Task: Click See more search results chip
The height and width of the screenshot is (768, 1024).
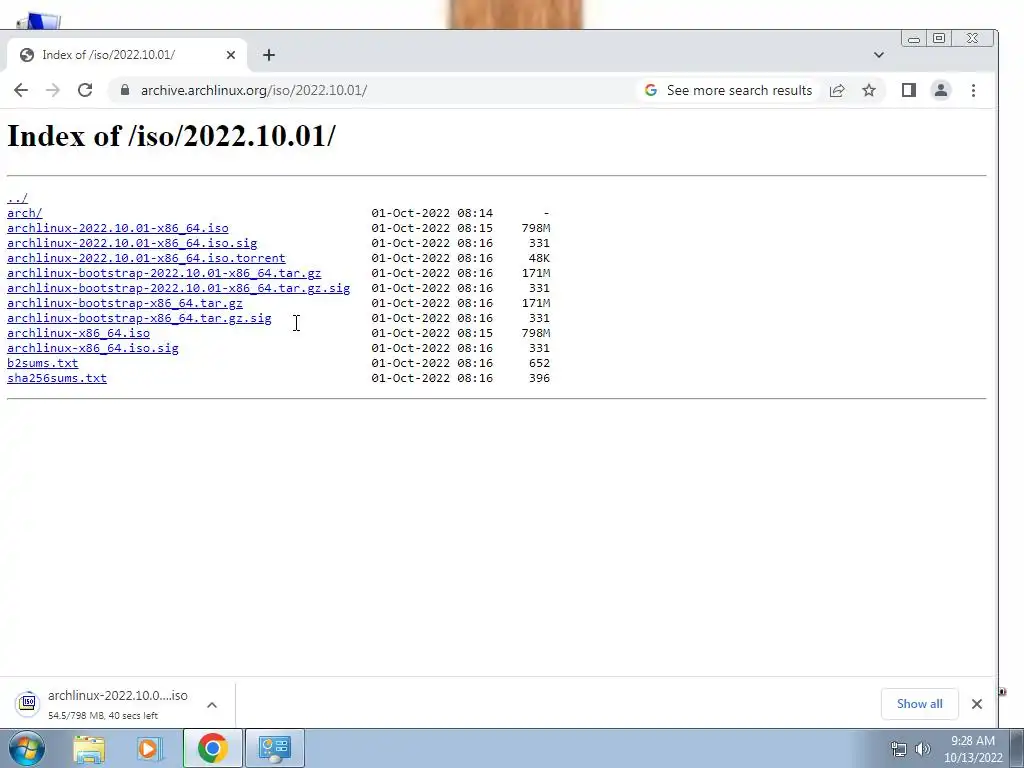Action: [x=729, y=90]
